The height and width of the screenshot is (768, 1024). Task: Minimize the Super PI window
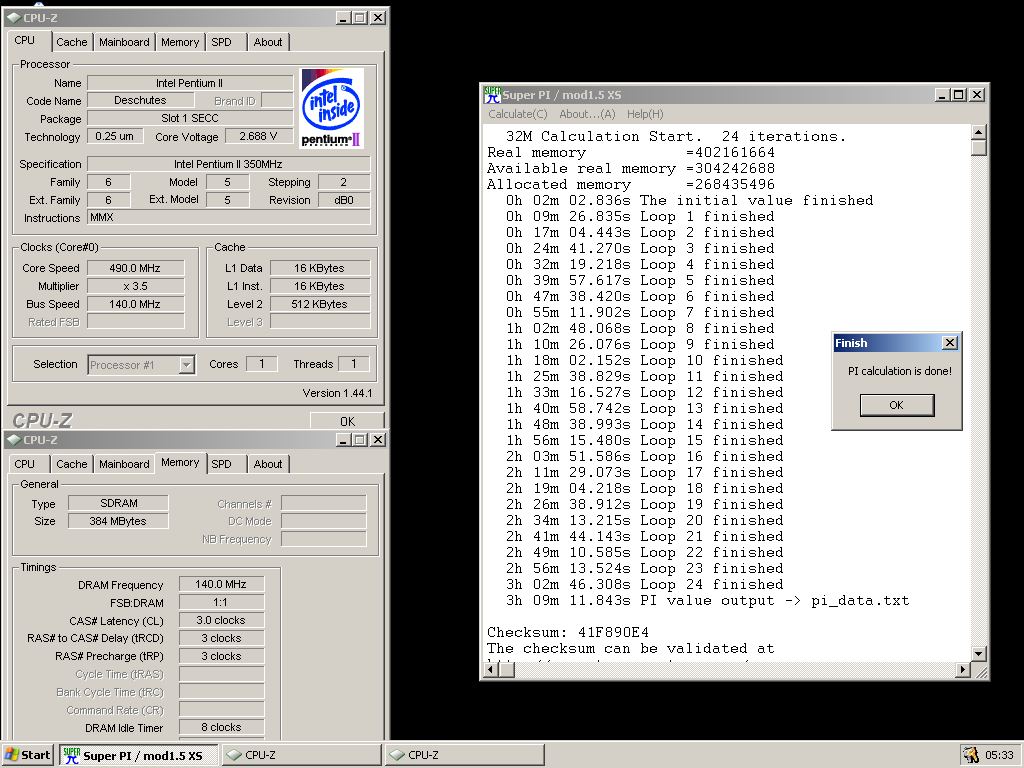coord(942,95)
